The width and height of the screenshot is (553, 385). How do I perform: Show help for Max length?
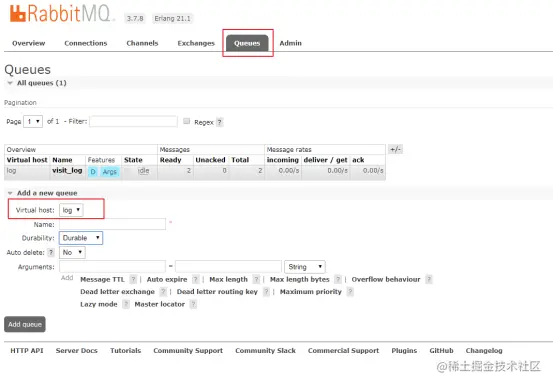256,280
